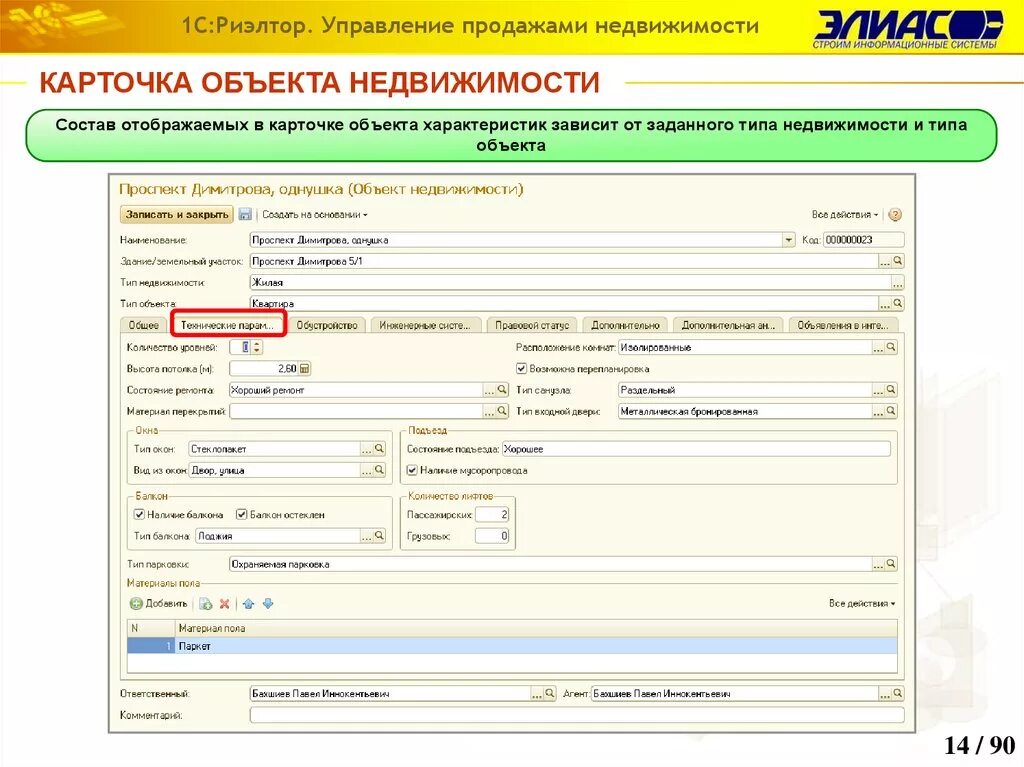This screenshot has width=1024, height=767.
Task: Click ellipsis selector for Тип недвижимости
Action: (x=898, y=282)
